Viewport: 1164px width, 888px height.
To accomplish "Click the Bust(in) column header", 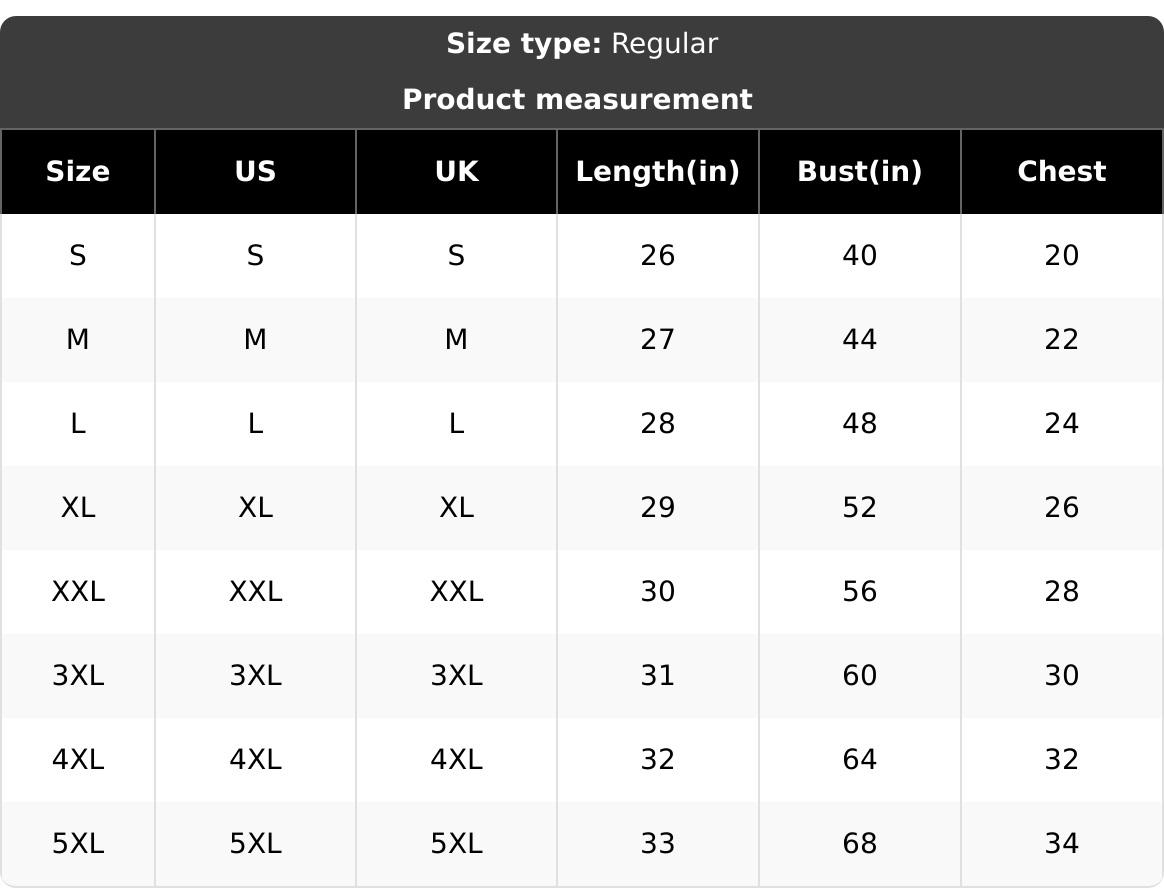I will (859, 172).
